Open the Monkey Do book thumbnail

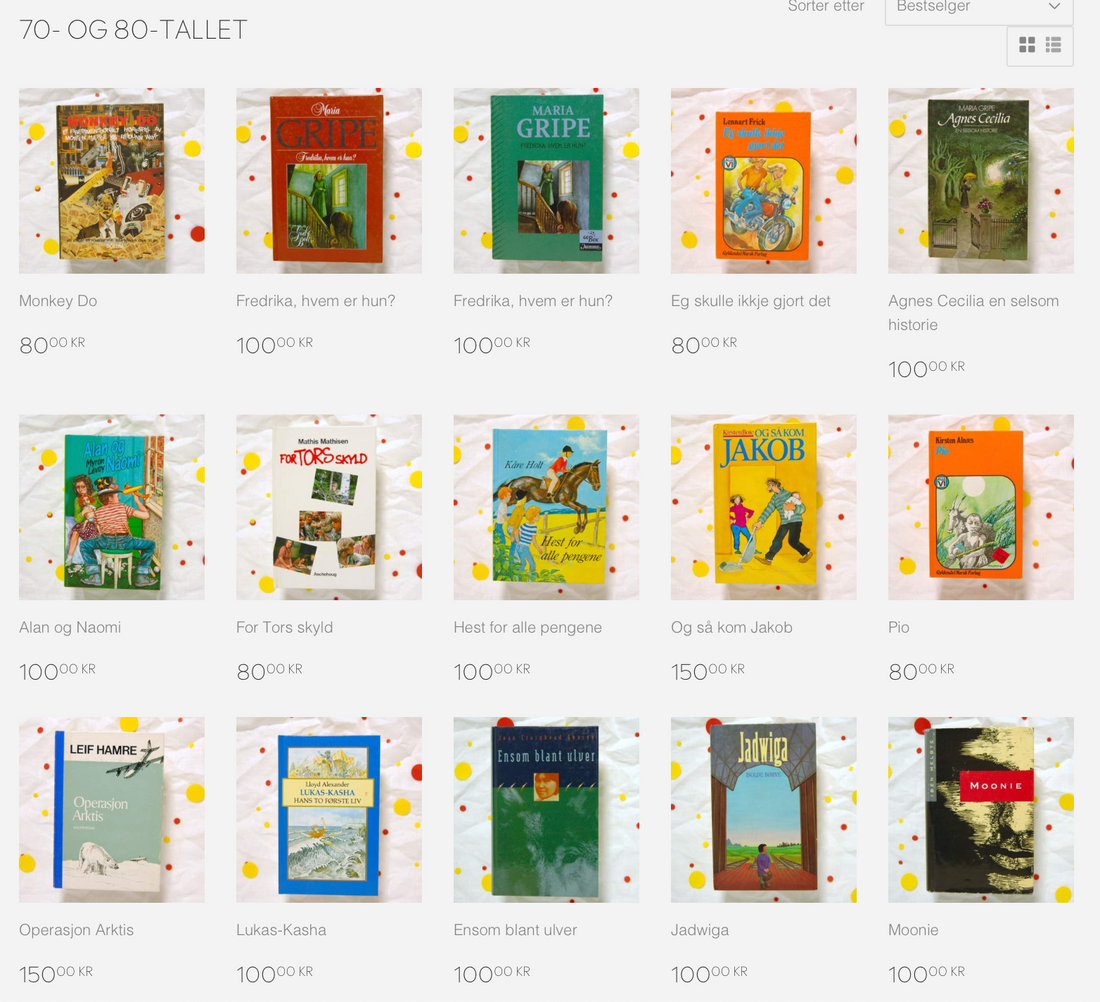coord(112,180)
